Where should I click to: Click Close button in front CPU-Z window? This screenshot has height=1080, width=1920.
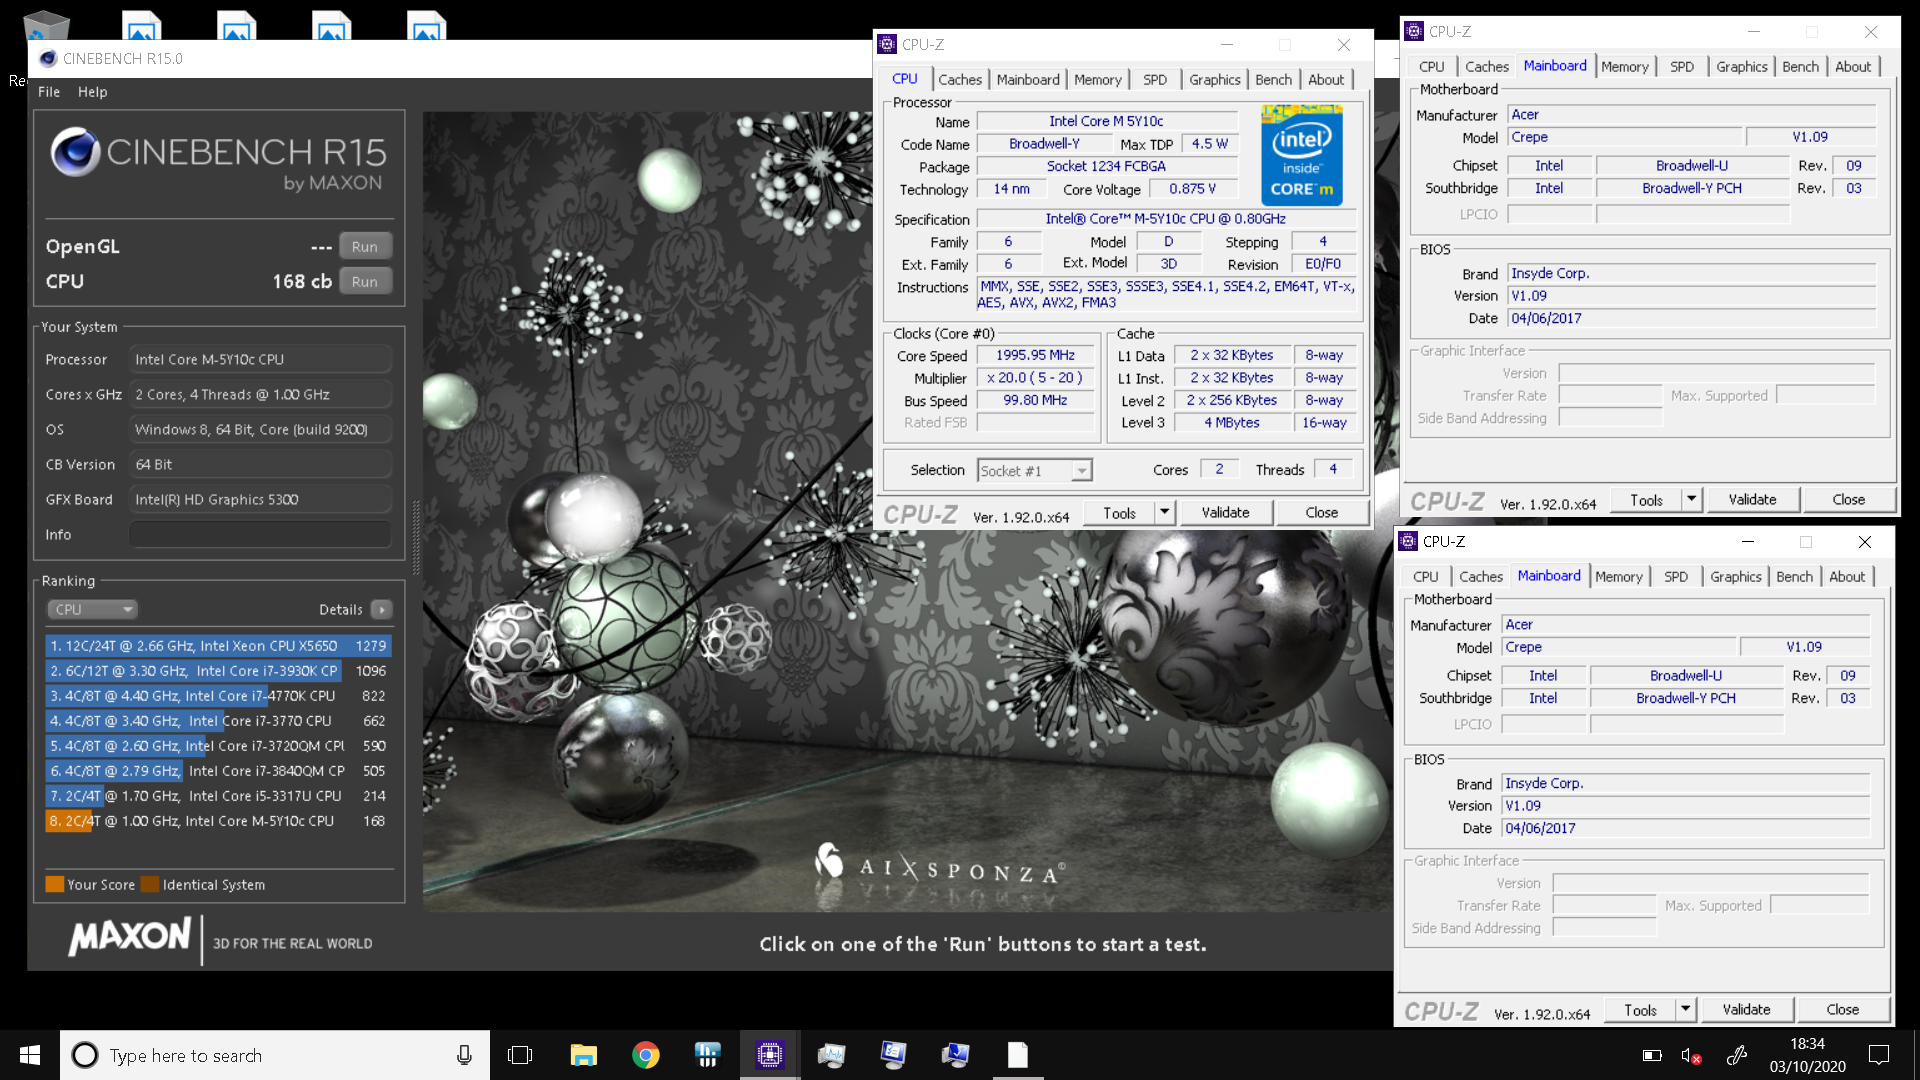[1321, 513]
